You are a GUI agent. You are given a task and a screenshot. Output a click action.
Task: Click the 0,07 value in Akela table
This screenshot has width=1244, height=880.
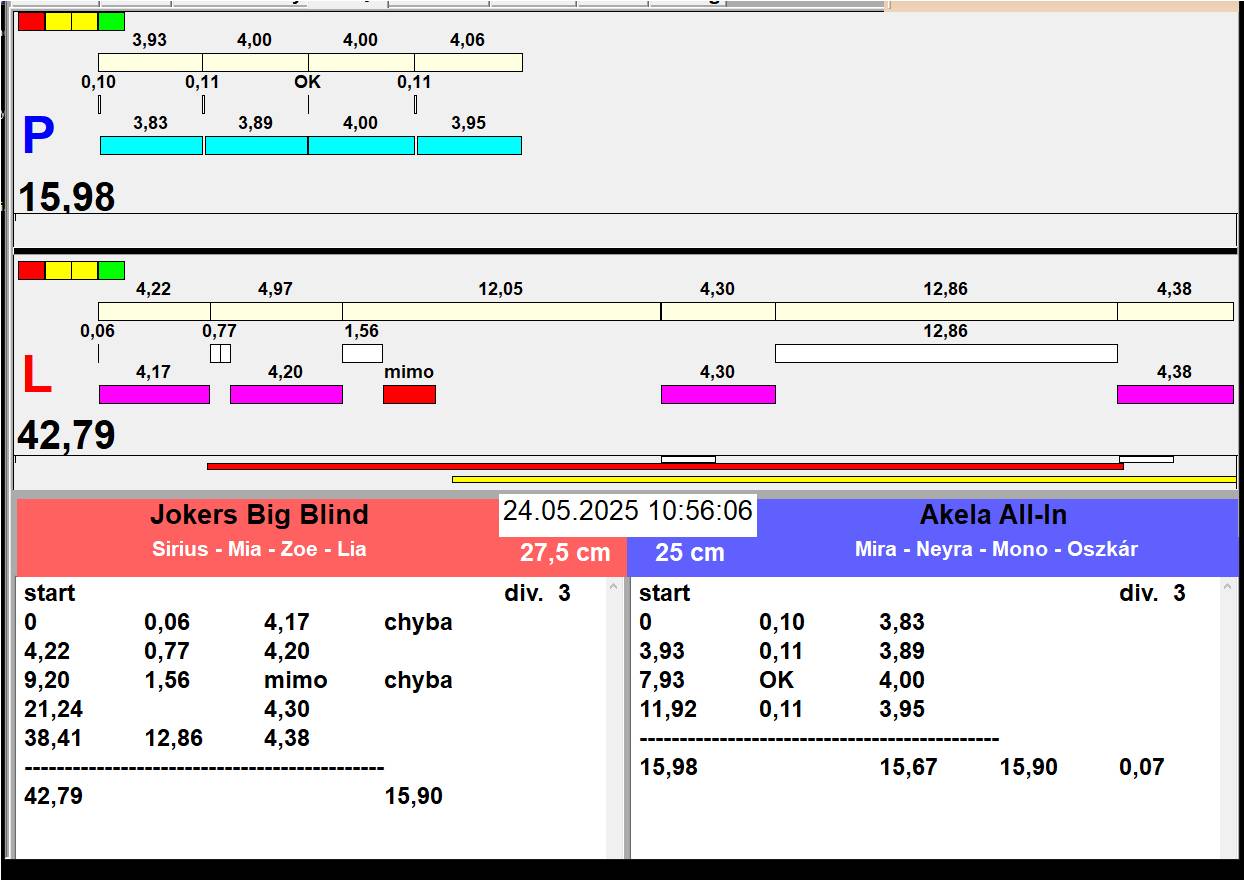coord(1142,767)
